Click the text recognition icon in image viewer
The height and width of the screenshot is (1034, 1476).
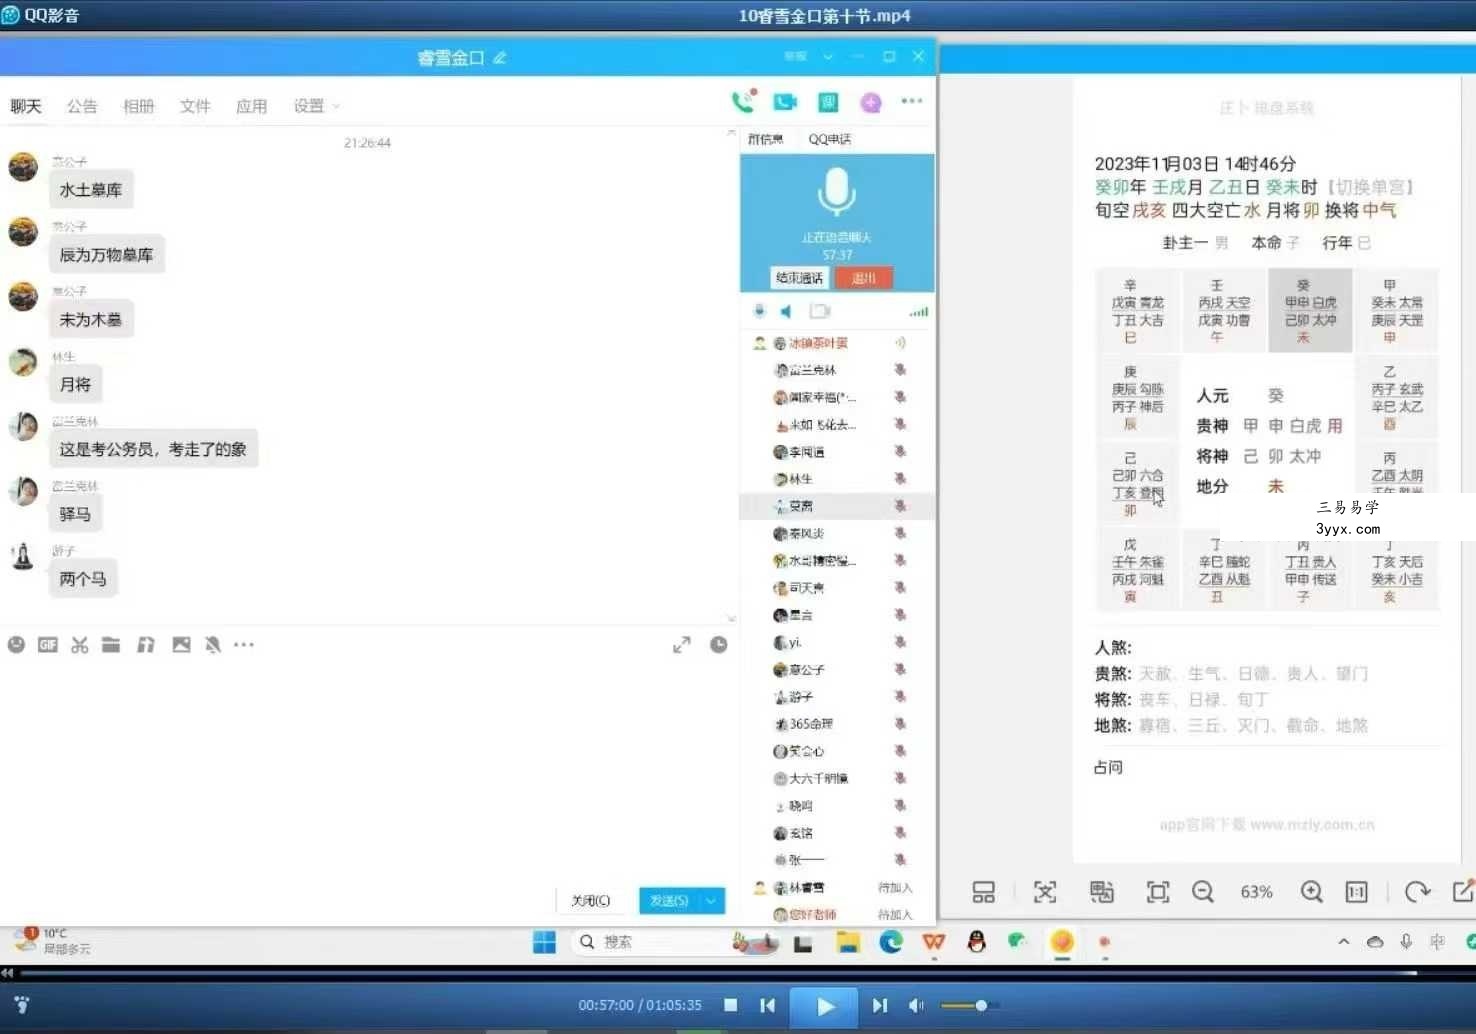pyautogui.click(x=1045, y=892)
